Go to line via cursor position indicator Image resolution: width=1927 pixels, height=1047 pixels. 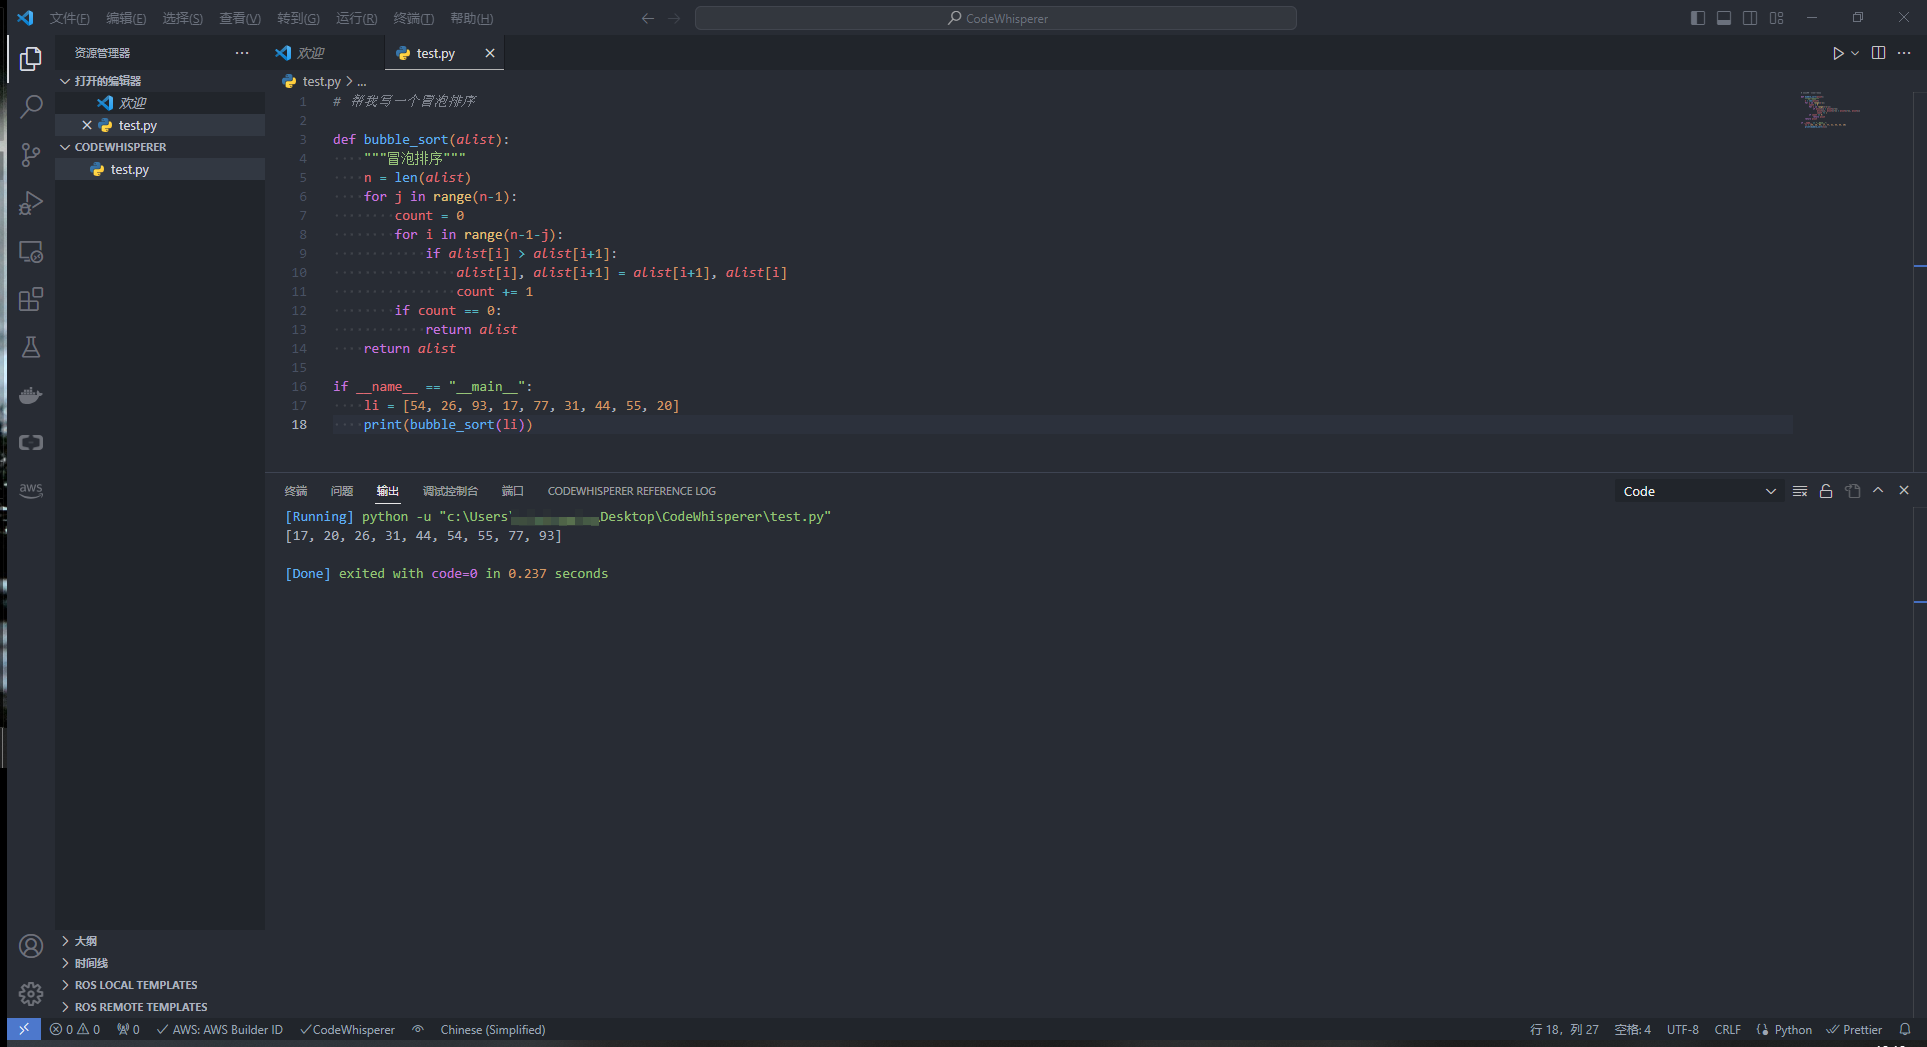click(1564, 1029)
